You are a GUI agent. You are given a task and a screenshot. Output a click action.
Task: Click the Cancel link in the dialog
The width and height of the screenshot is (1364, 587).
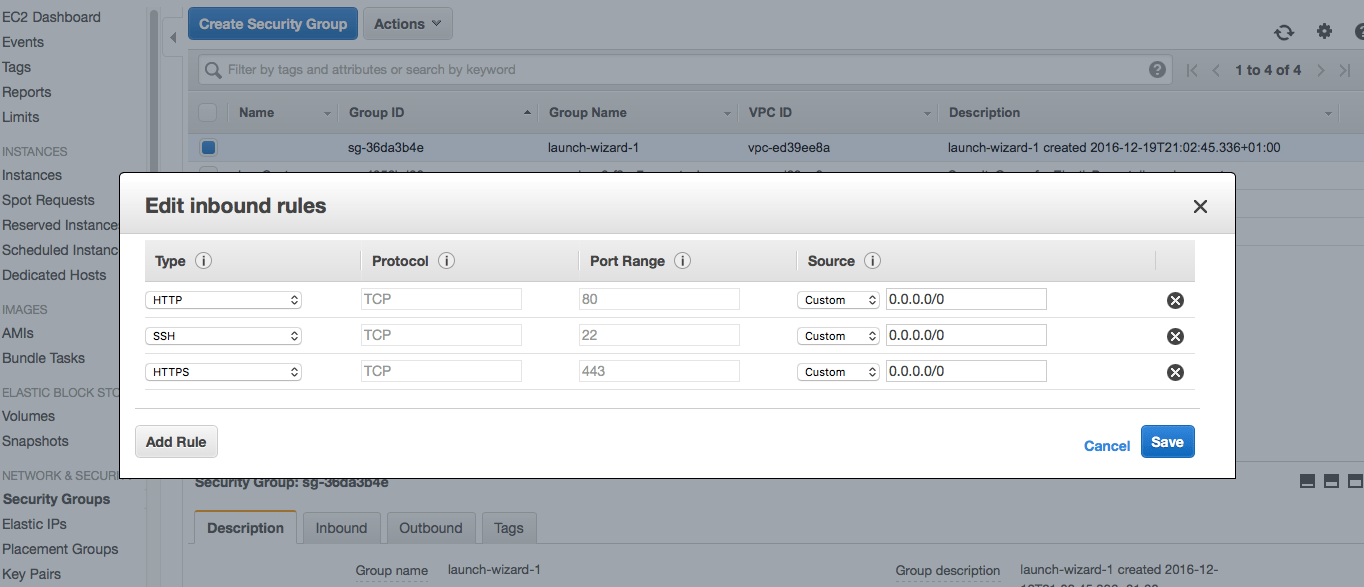click(1106, 446)
